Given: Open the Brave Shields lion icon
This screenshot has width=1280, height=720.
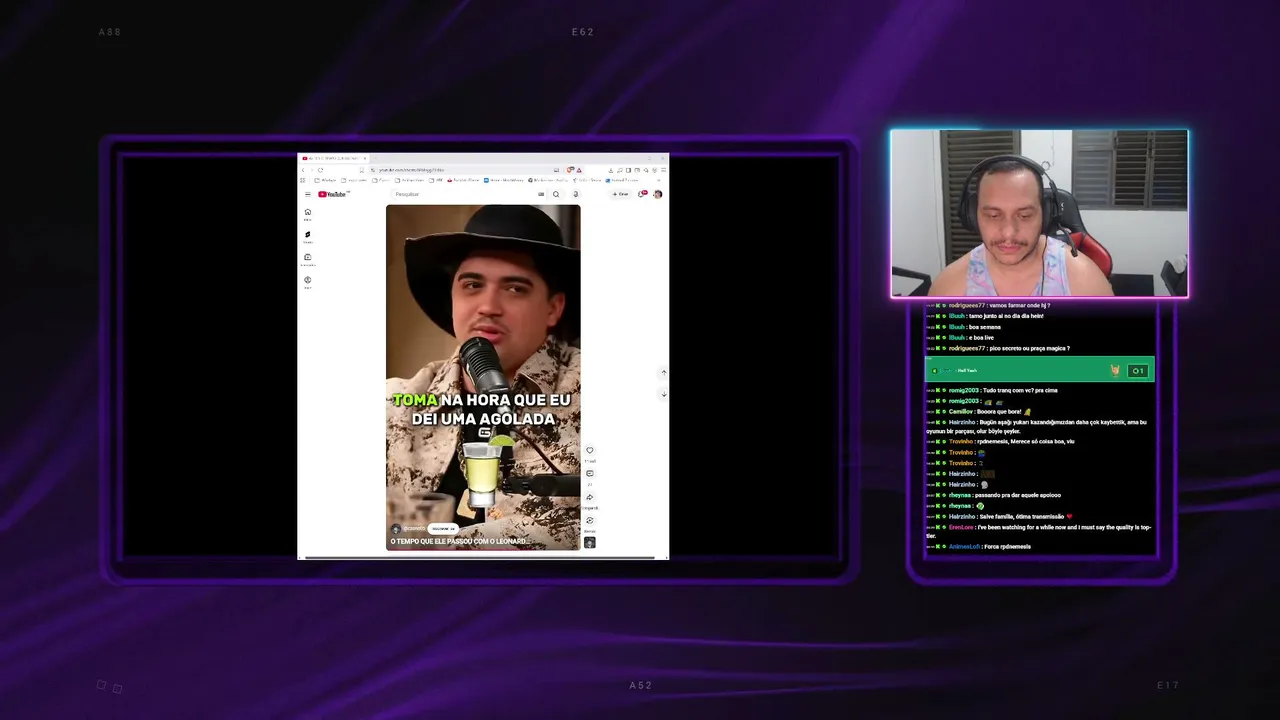Looking at the screenshot, I should [570, 170].
